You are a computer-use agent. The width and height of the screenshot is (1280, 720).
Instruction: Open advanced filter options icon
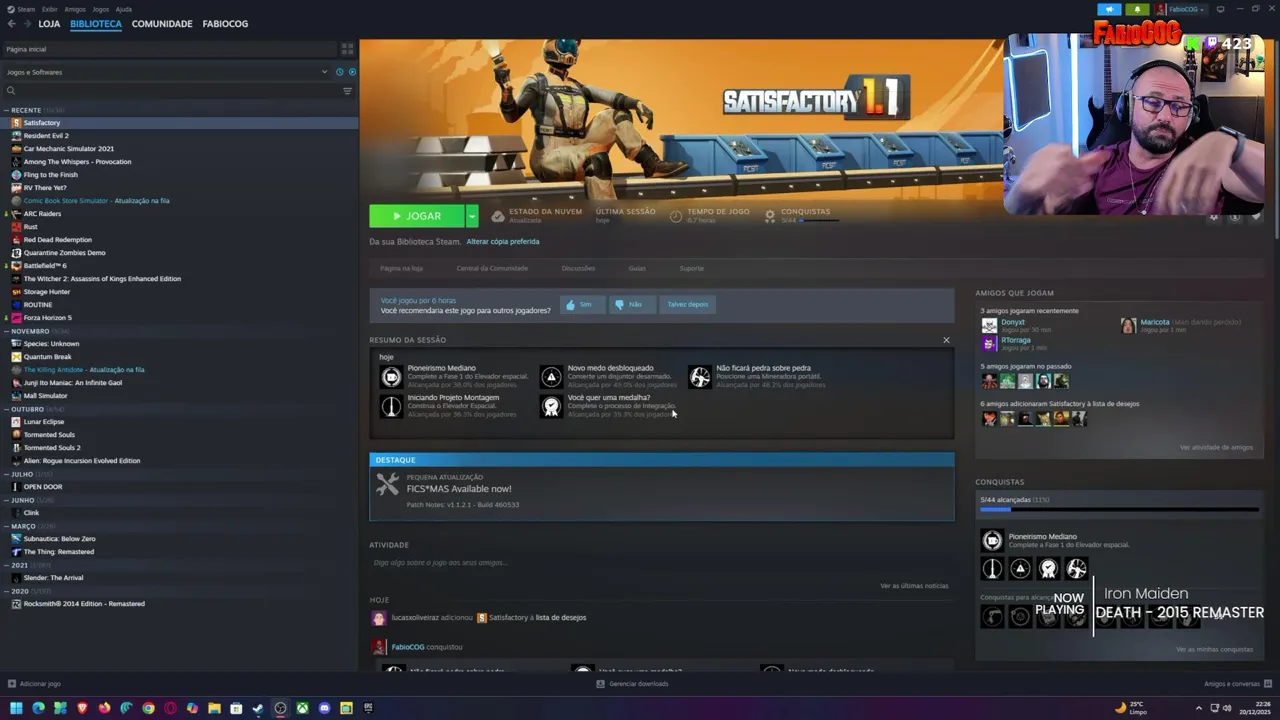tap(347, 91)
